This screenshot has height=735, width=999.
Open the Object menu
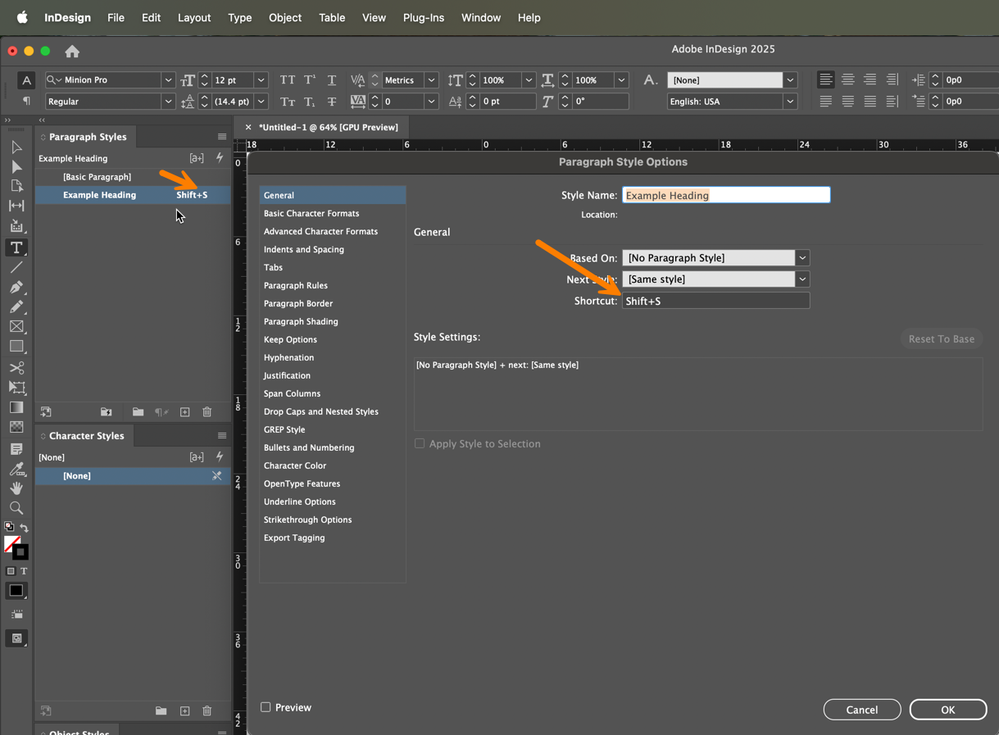tap(285, 18)
